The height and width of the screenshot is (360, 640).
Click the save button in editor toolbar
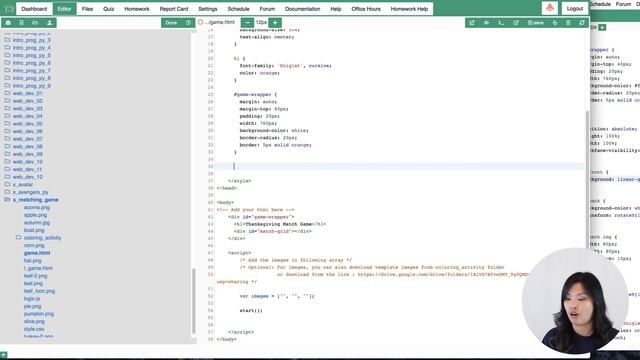[x=536, y=23]
